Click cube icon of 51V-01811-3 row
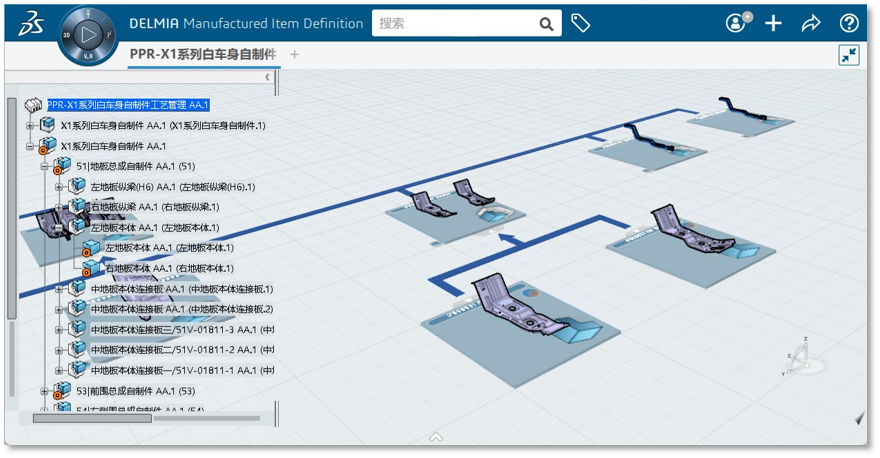This screenshot has width=880, height=458. point(77,328)
